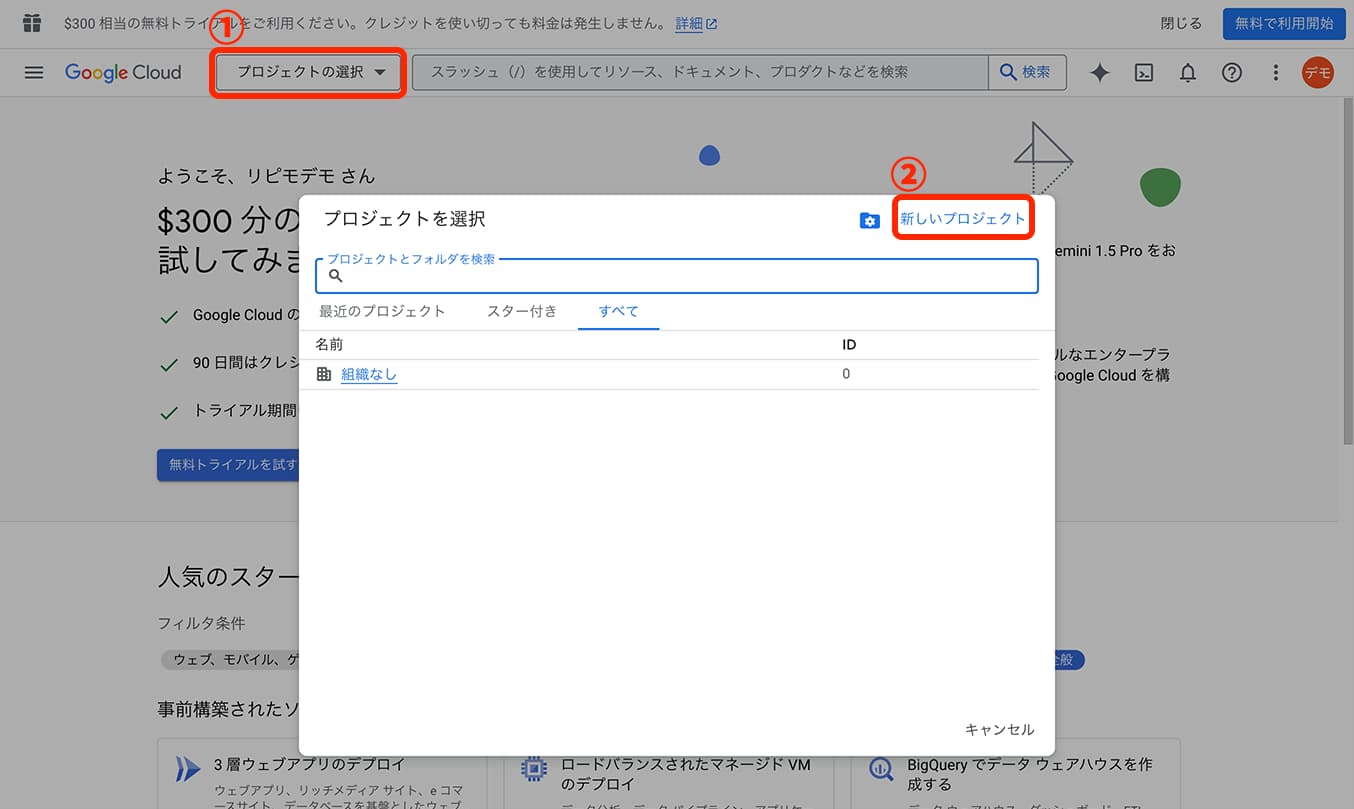Open ロードバランスされたマネージド VM card title
Viewport: 1354px width, 809px height.
(x=685, y=774)
